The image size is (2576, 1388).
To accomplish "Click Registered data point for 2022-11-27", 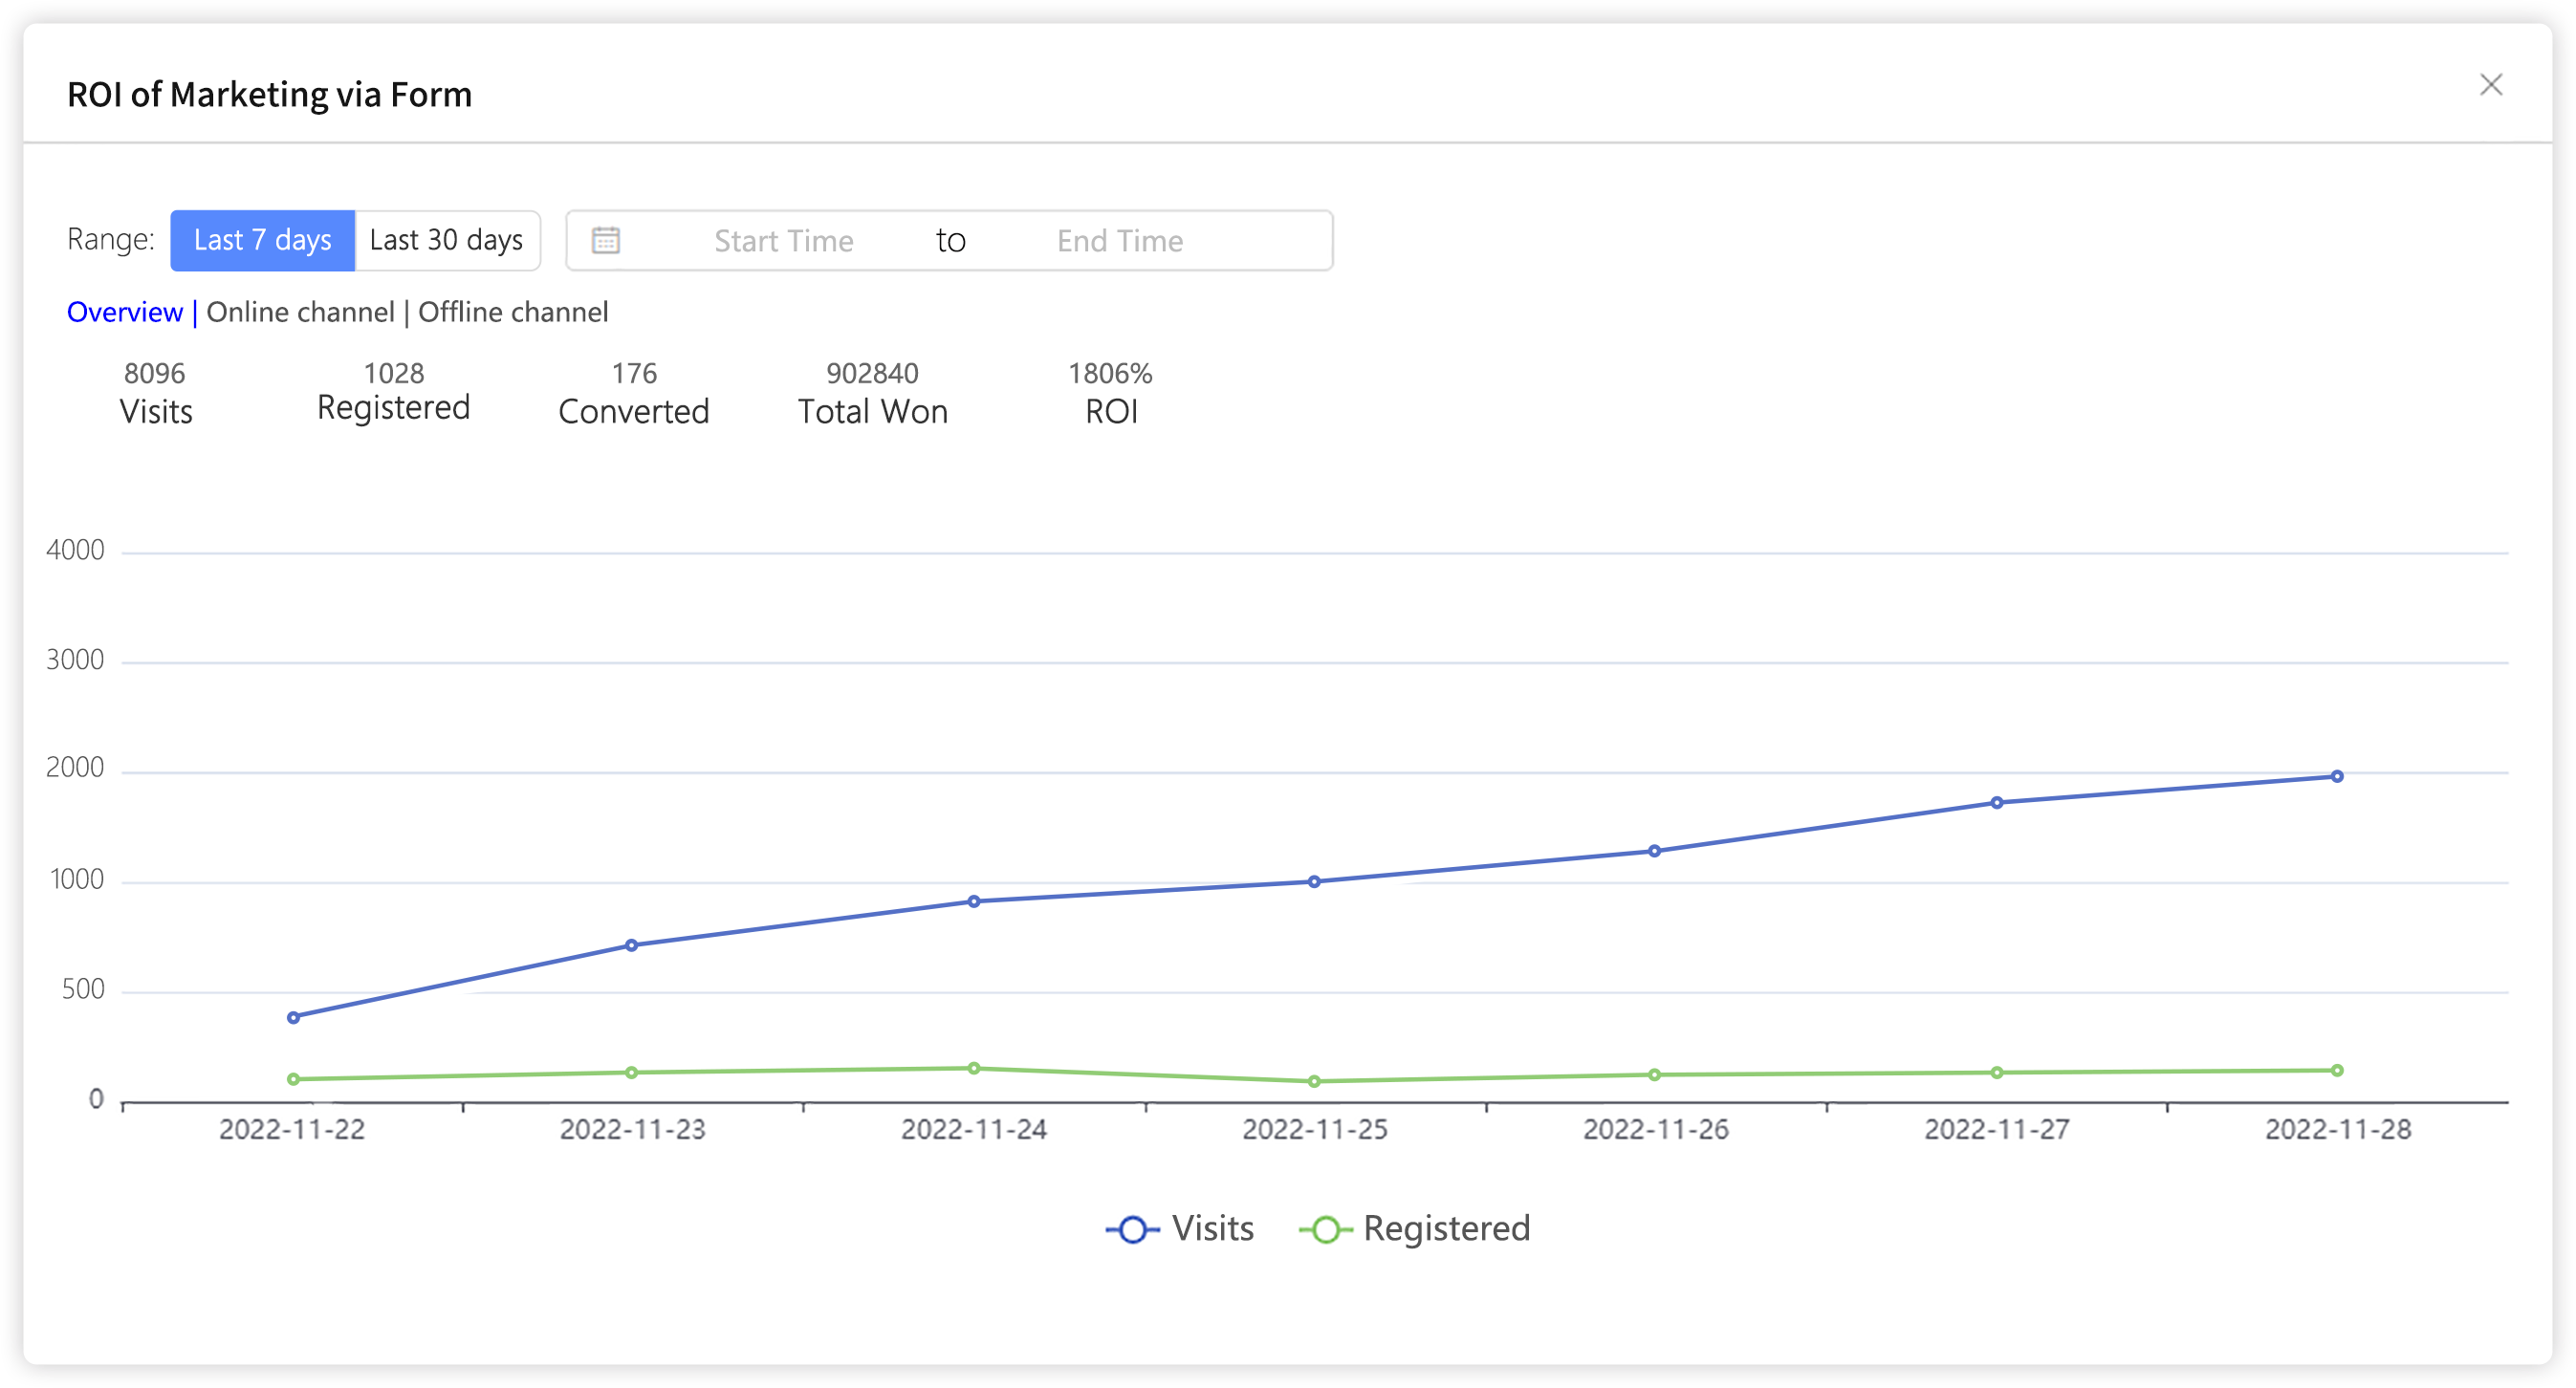I will [1997, 1073].
